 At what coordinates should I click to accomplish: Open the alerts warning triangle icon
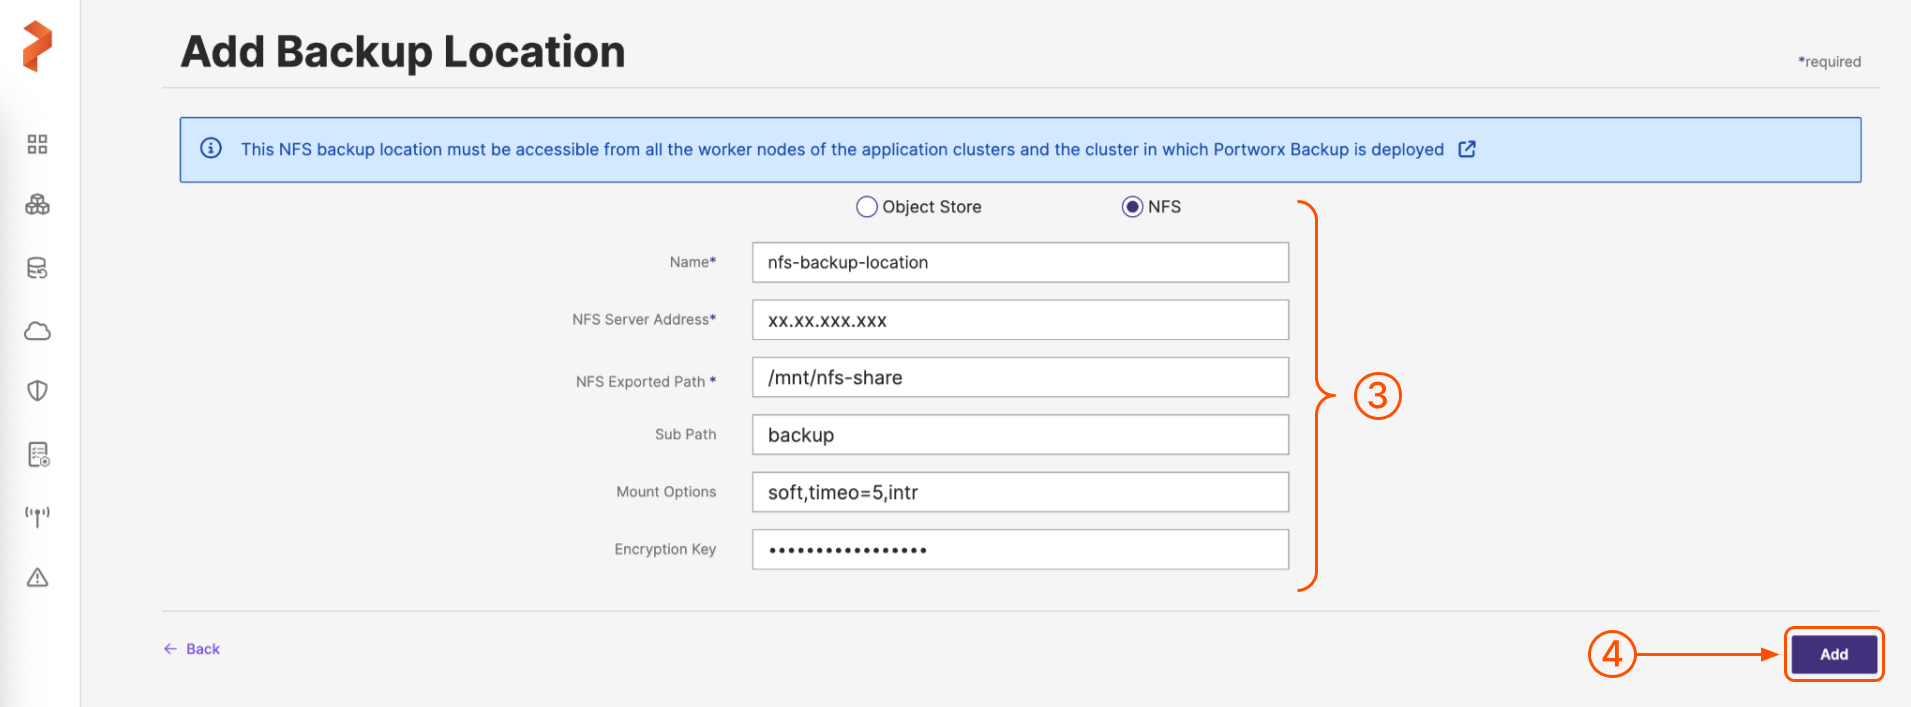click(x=37, y=577)
